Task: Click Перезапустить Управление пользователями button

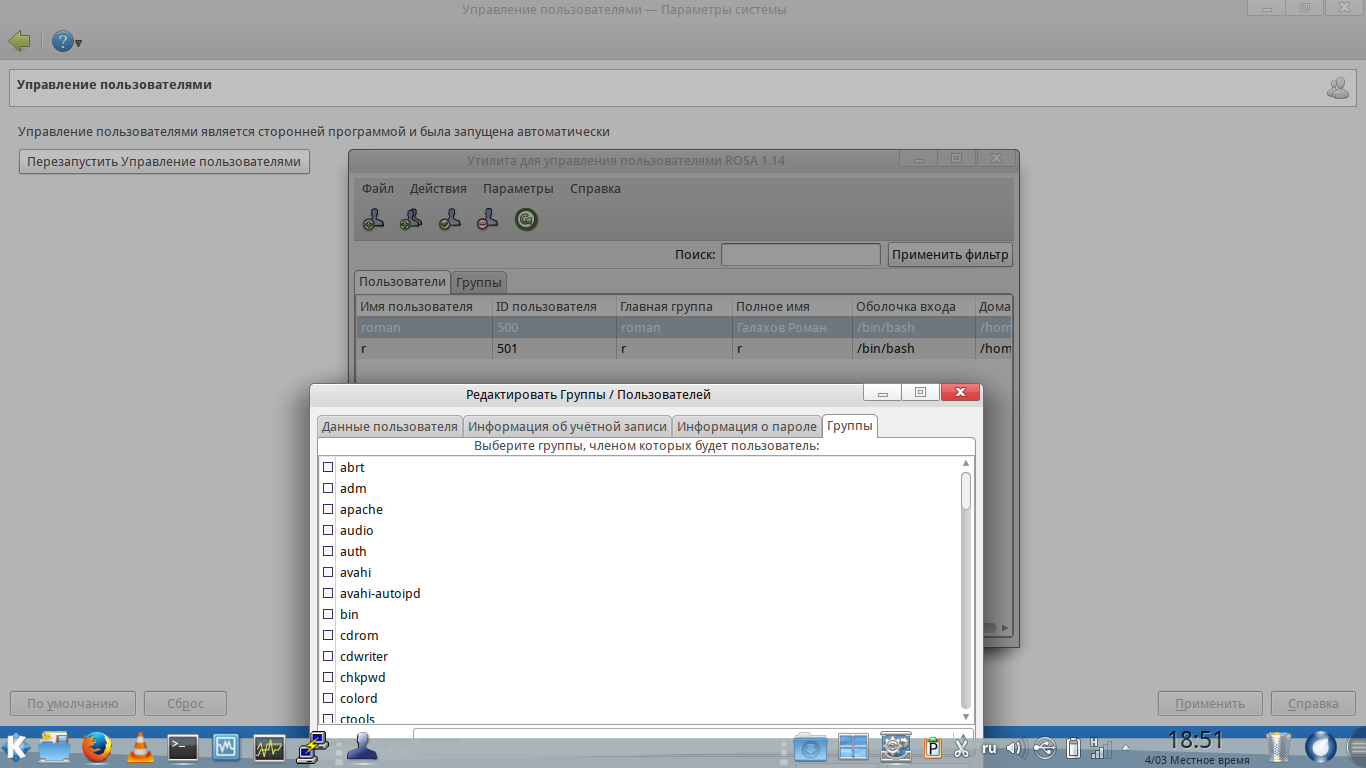Action: point(164,161)
